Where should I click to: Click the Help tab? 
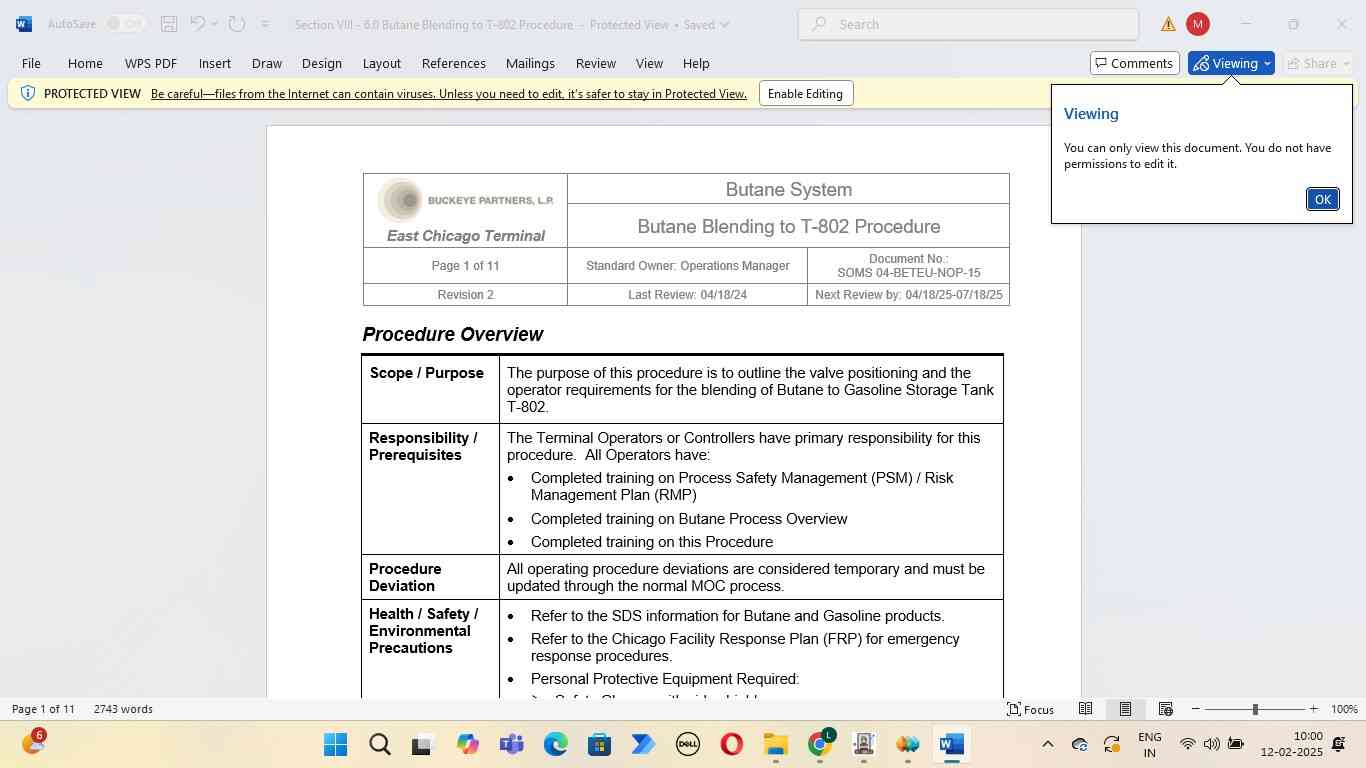point(696,63)
